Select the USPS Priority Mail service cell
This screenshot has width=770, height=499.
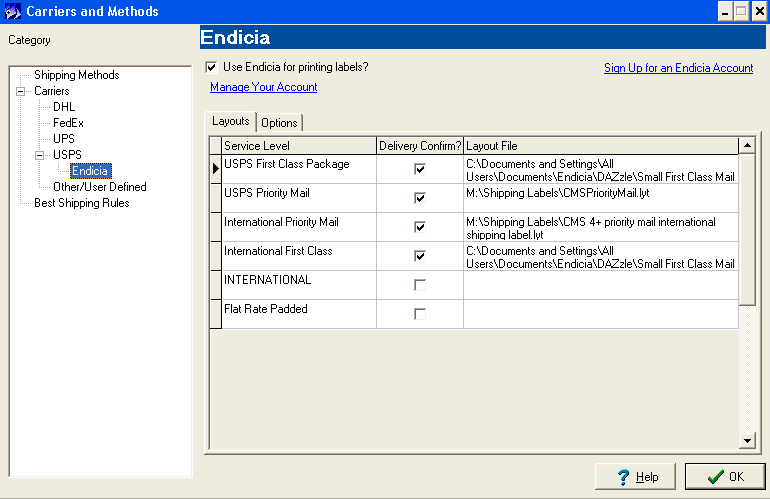point(299,198)
